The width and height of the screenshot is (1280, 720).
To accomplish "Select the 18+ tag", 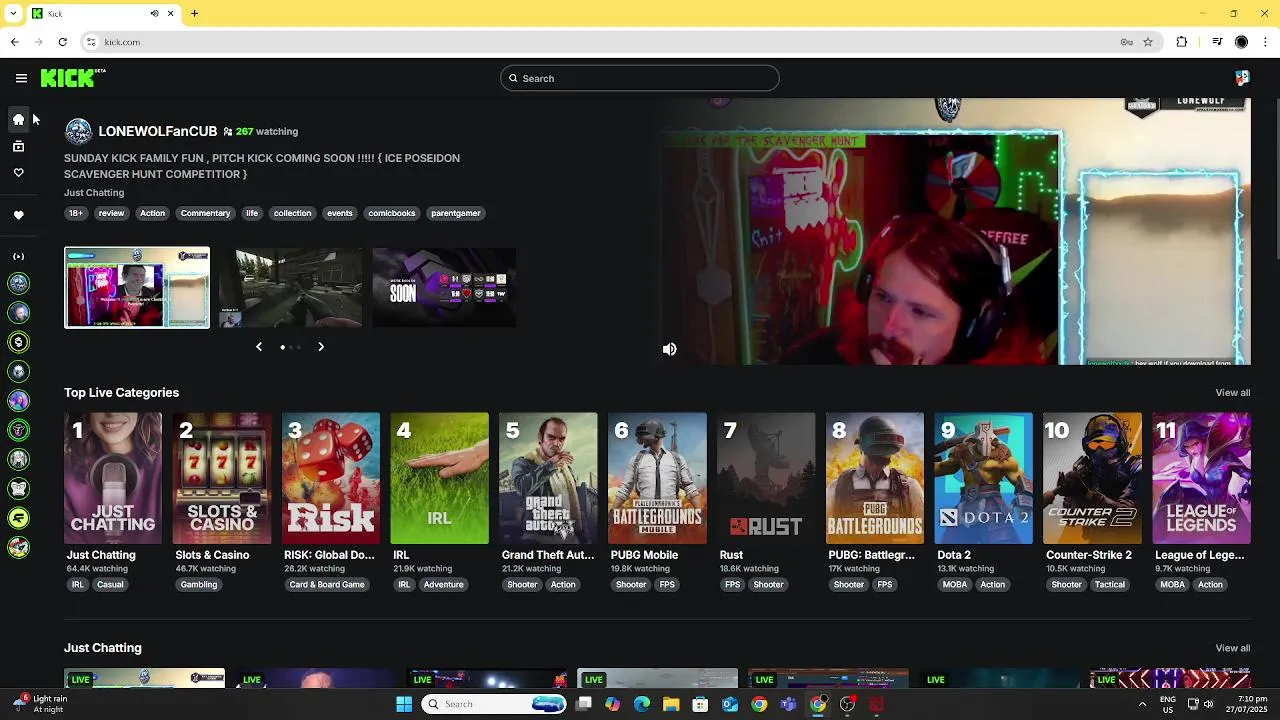I will 76,213.
